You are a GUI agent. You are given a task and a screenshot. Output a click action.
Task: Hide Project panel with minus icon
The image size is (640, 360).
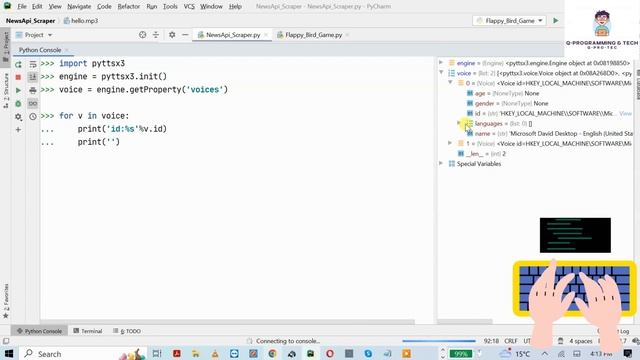coord(185,35)
